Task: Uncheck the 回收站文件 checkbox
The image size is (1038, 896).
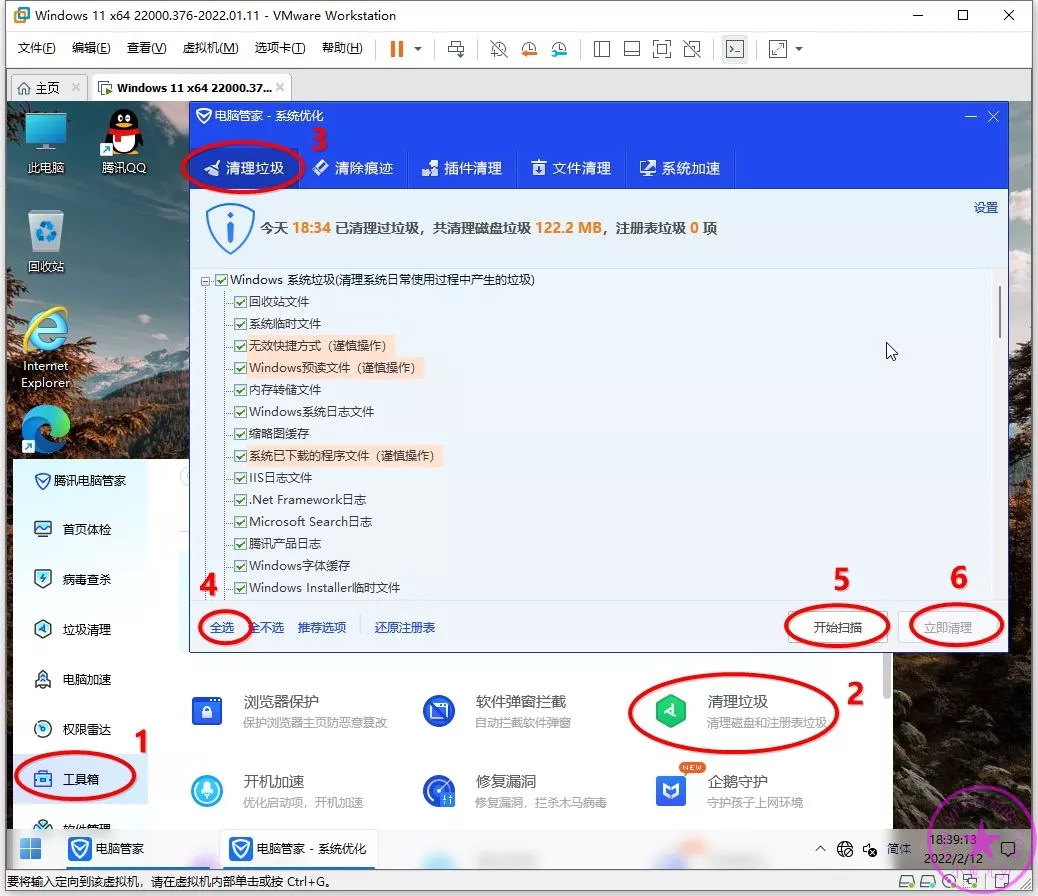Action: pos(240,302)
